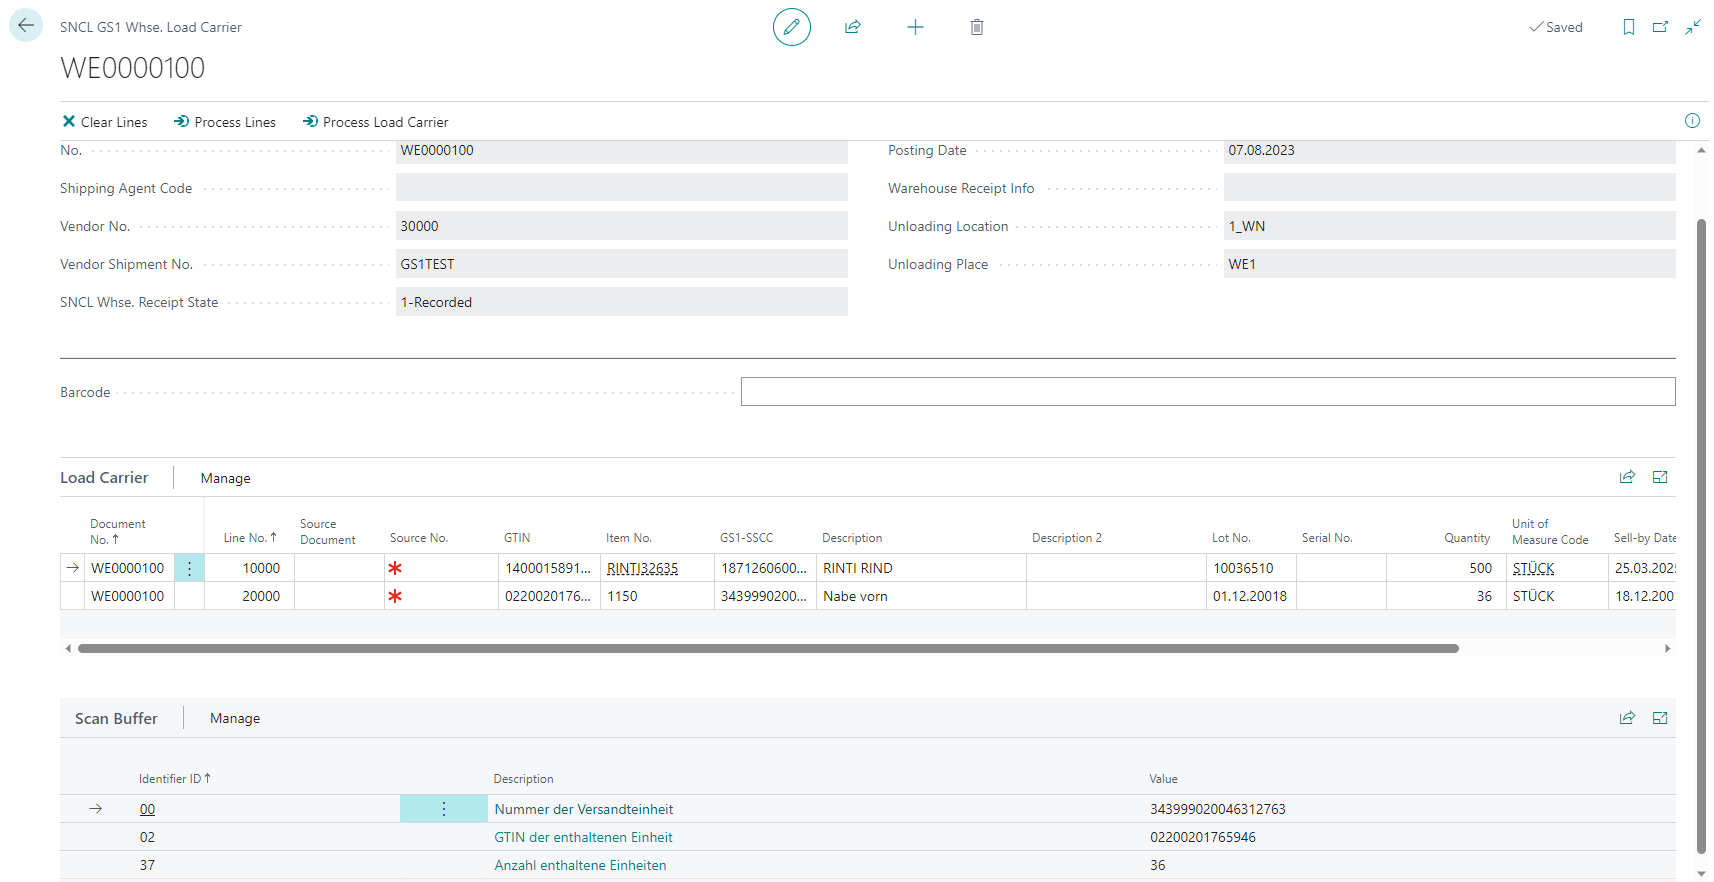The height and width of the screenshot is (882, 1714).
Task: Expand the Scan Buffer section fullscreen
Action: tap(1660, 718)
